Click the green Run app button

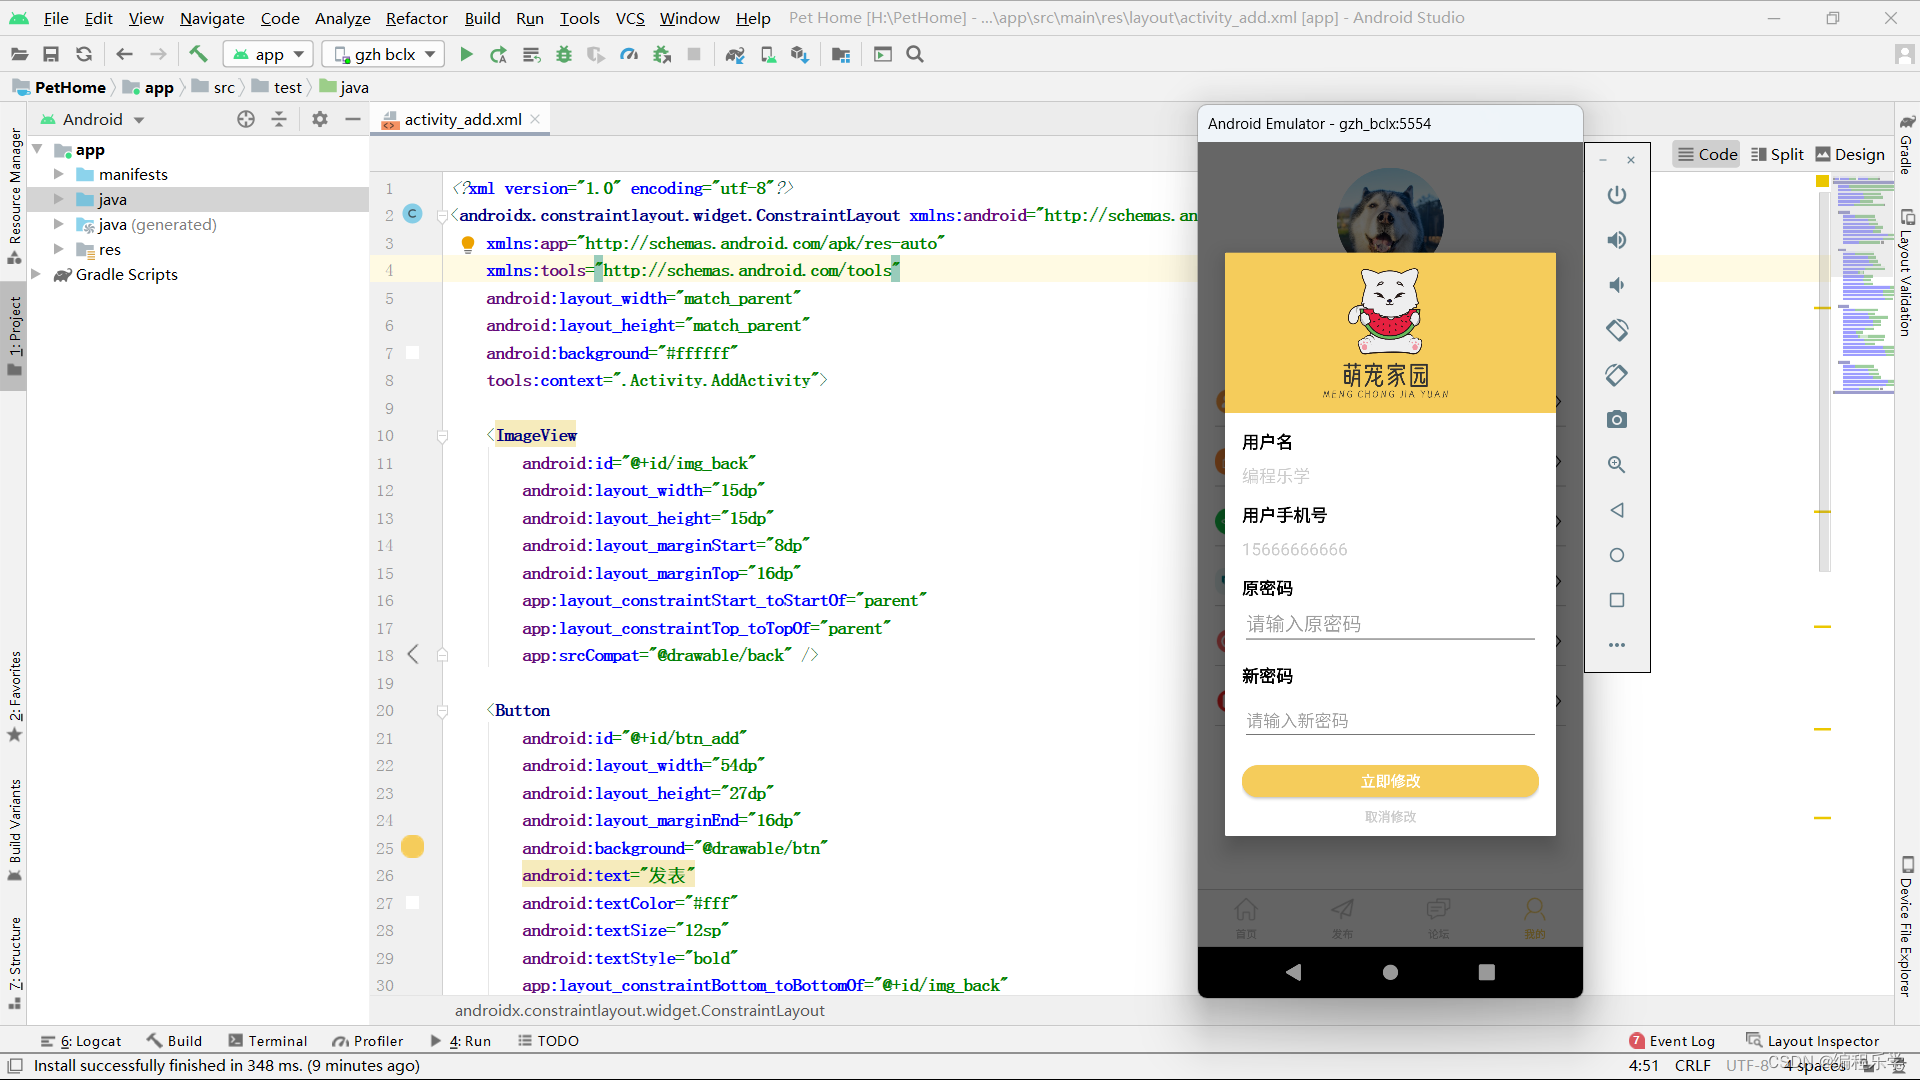pos(466,55)
